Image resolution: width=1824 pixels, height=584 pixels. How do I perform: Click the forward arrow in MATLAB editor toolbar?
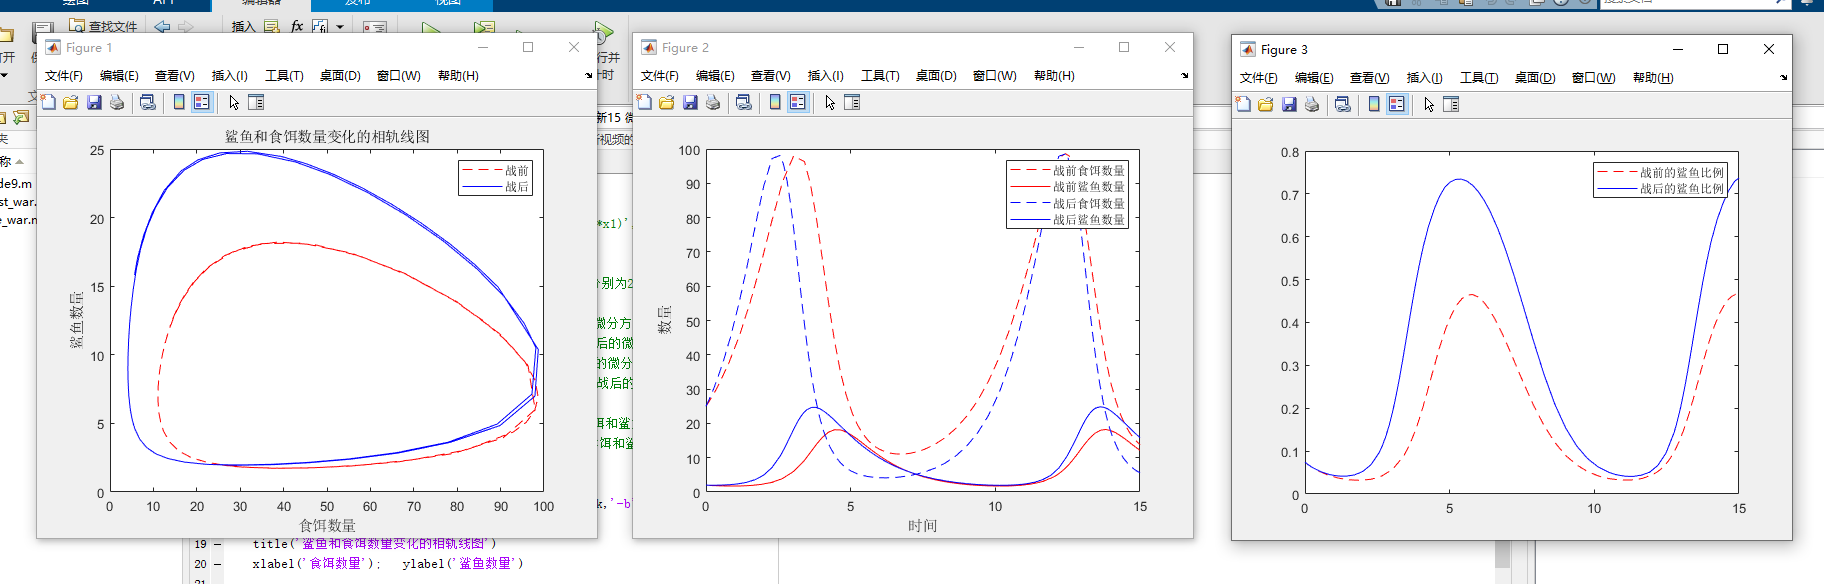click(186, 26)
